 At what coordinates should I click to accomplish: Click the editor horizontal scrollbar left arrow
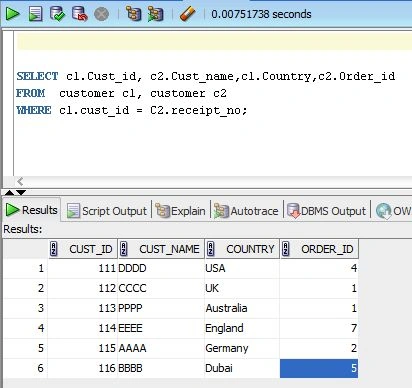tap(20, 181)
